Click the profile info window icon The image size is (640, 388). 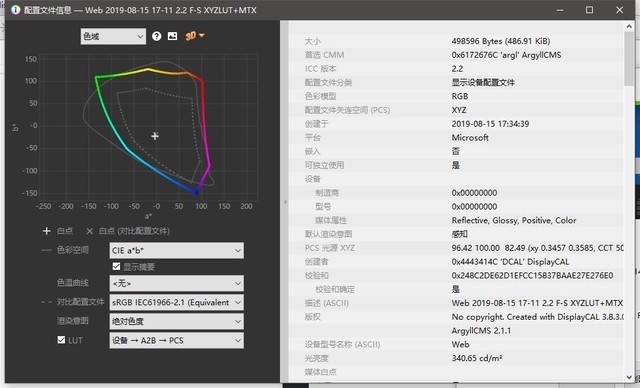[16, 10]
